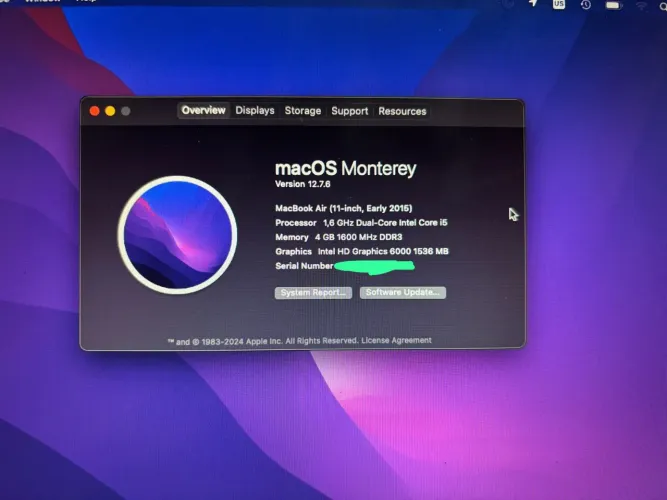Click the Version 12.7.6 text
The height and width of the screenshot is (500, 667).
point(303,184)
